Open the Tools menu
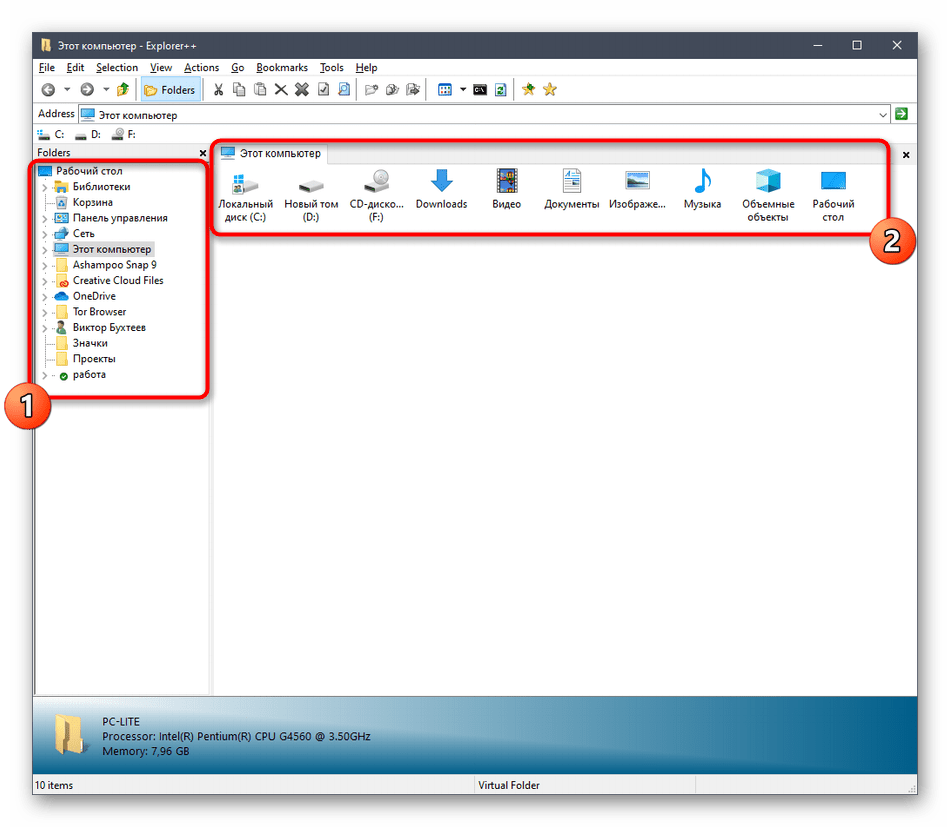Screen dimensions: 950x827 (x=331, y=68)
